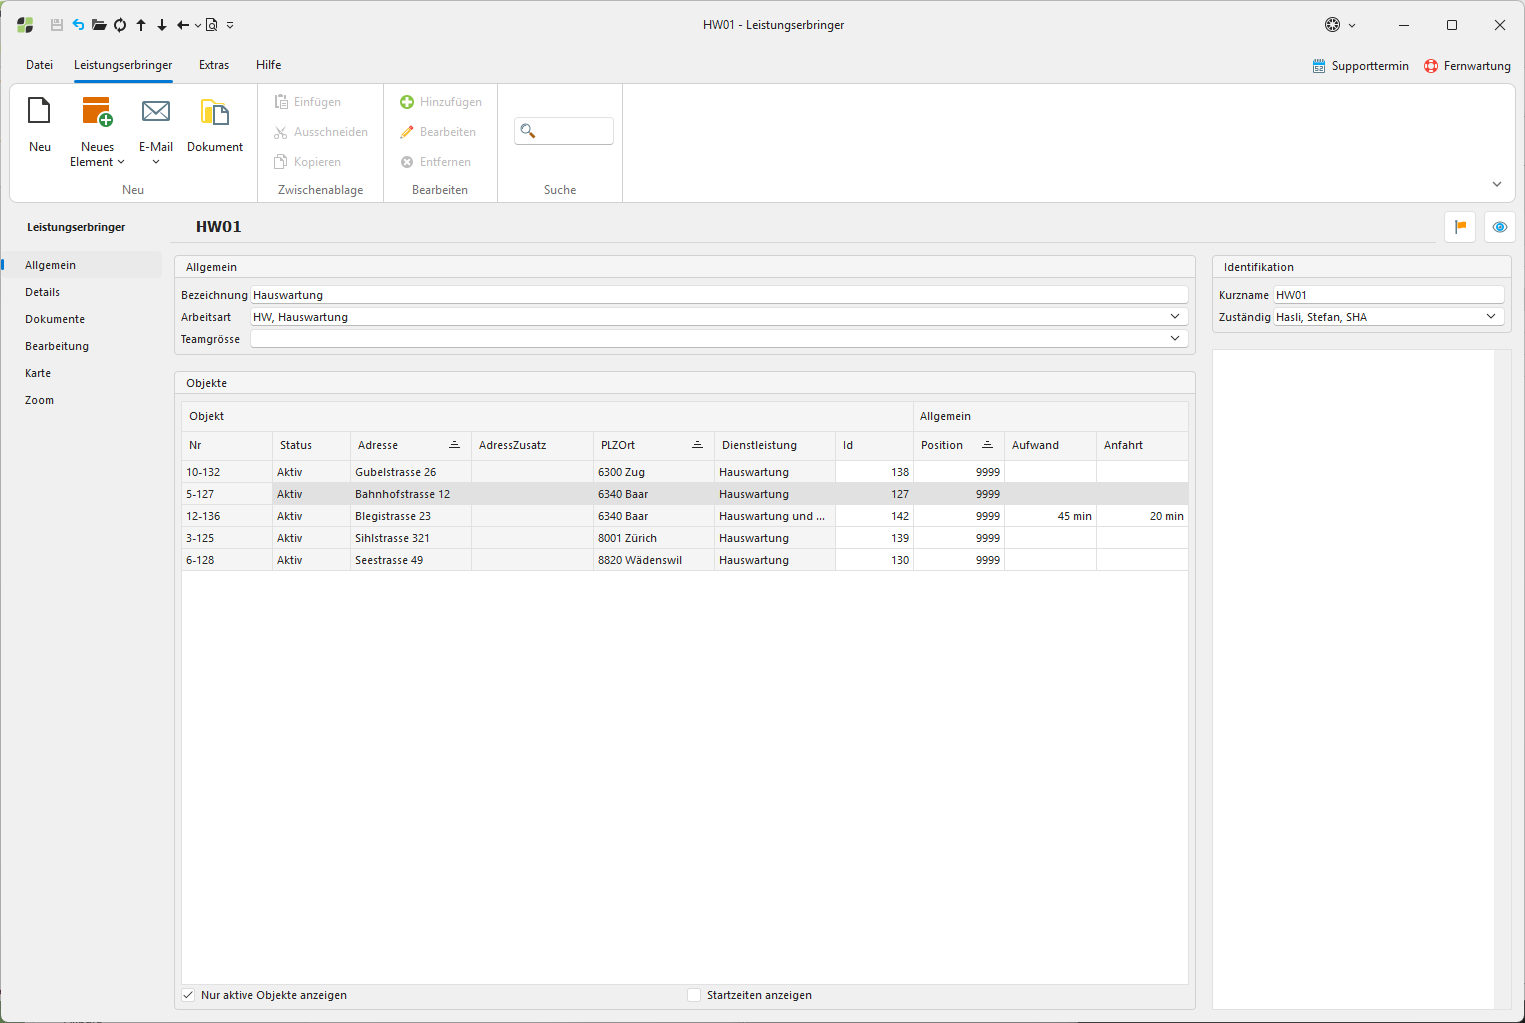
Task: Click the application logo icon
Action: tap(25, 25)
